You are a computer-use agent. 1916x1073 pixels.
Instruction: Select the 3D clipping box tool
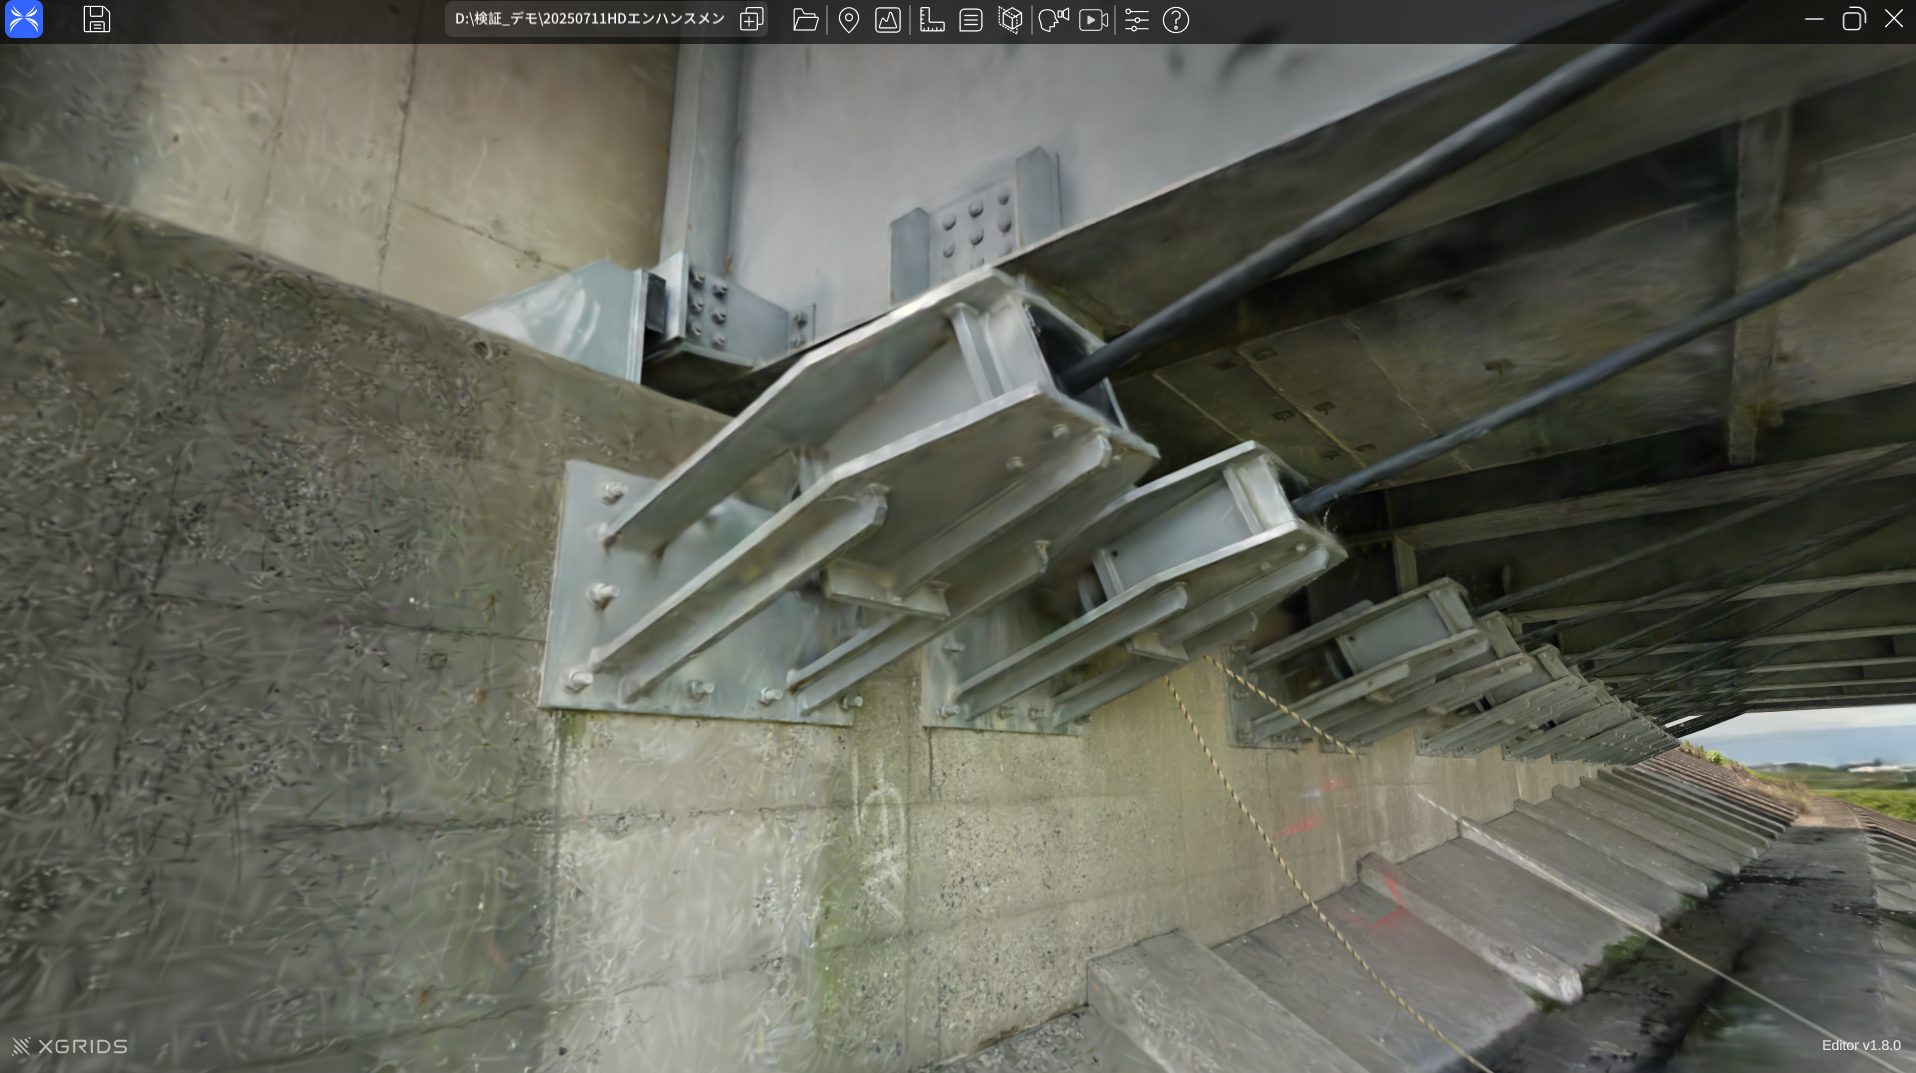[x=1010, y=20]
